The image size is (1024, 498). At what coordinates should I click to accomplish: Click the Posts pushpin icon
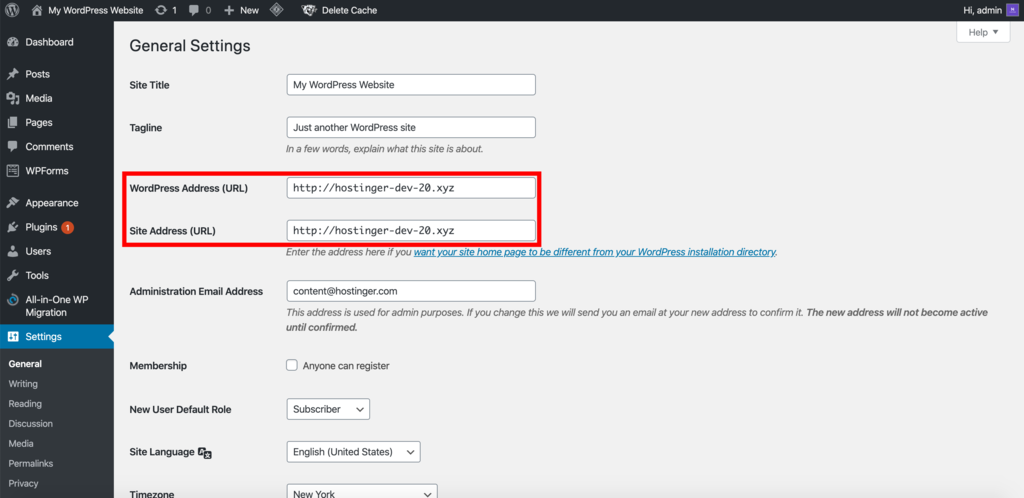click(12, 74)
